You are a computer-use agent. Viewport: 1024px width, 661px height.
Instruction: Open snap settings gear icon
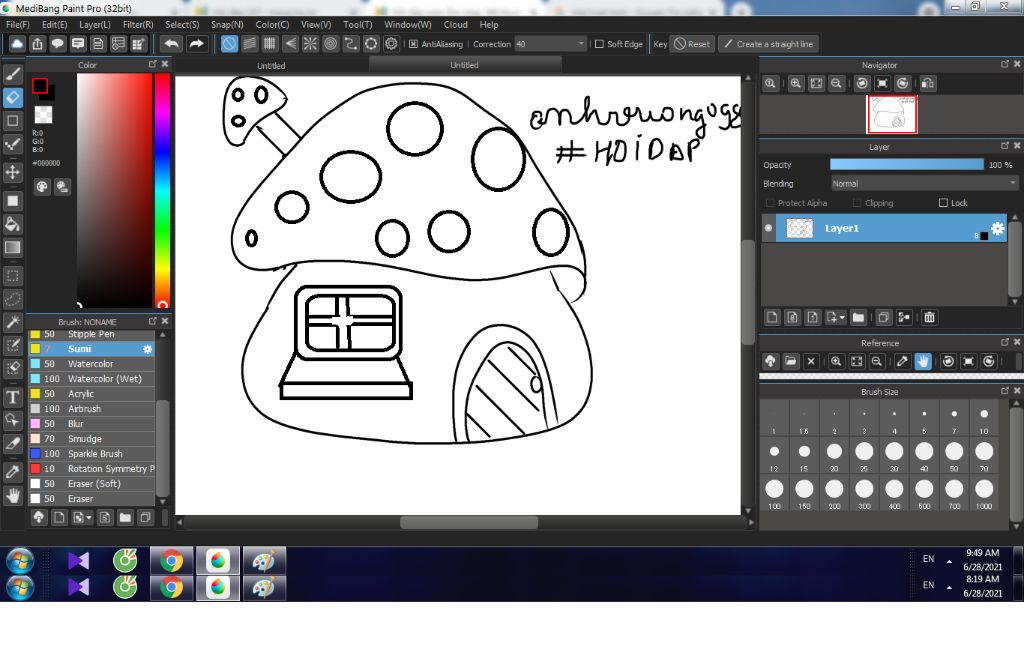click(x=391, y=44)
